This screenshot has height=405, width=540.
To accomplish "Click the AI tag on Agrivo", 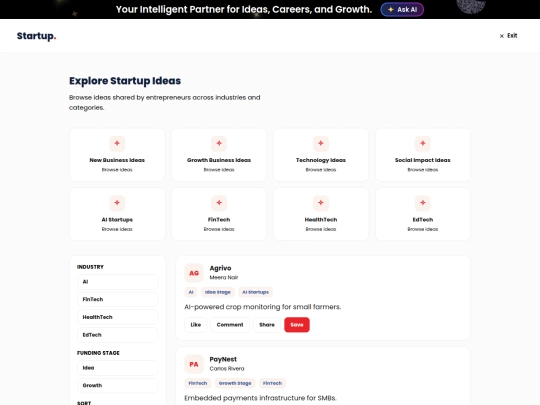I will [191, 292].
